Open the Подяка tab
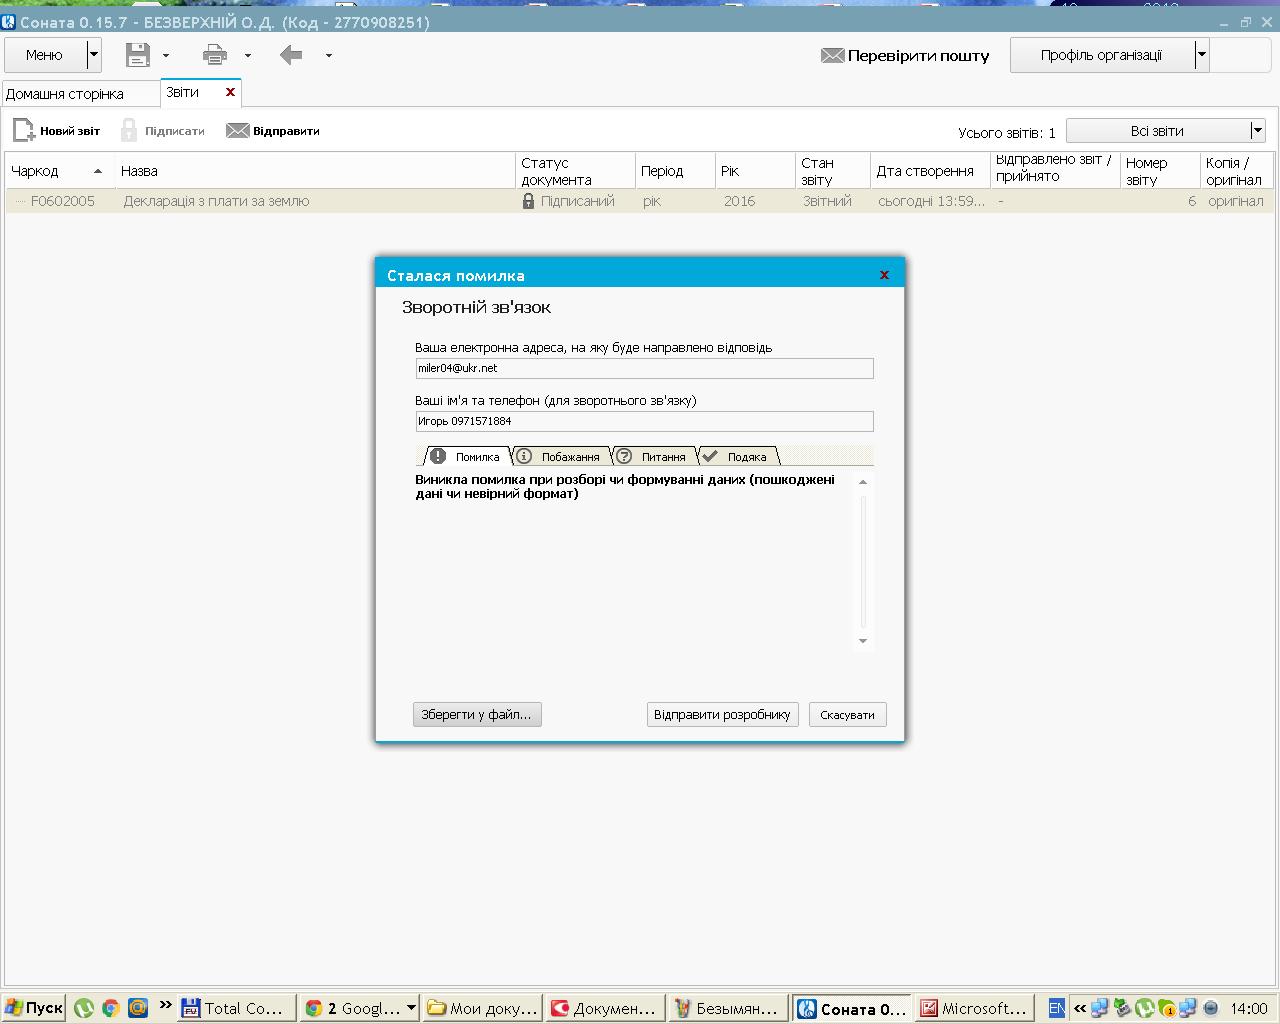Image resolution: width=1280 pixels, height=1024 pixels. pyautogui.click(x=738, y=457)
